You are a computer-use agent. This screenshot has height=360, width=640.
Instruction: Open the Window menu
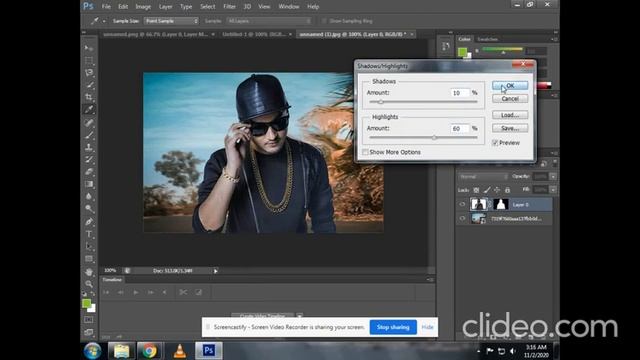click(x=289, y=7)
